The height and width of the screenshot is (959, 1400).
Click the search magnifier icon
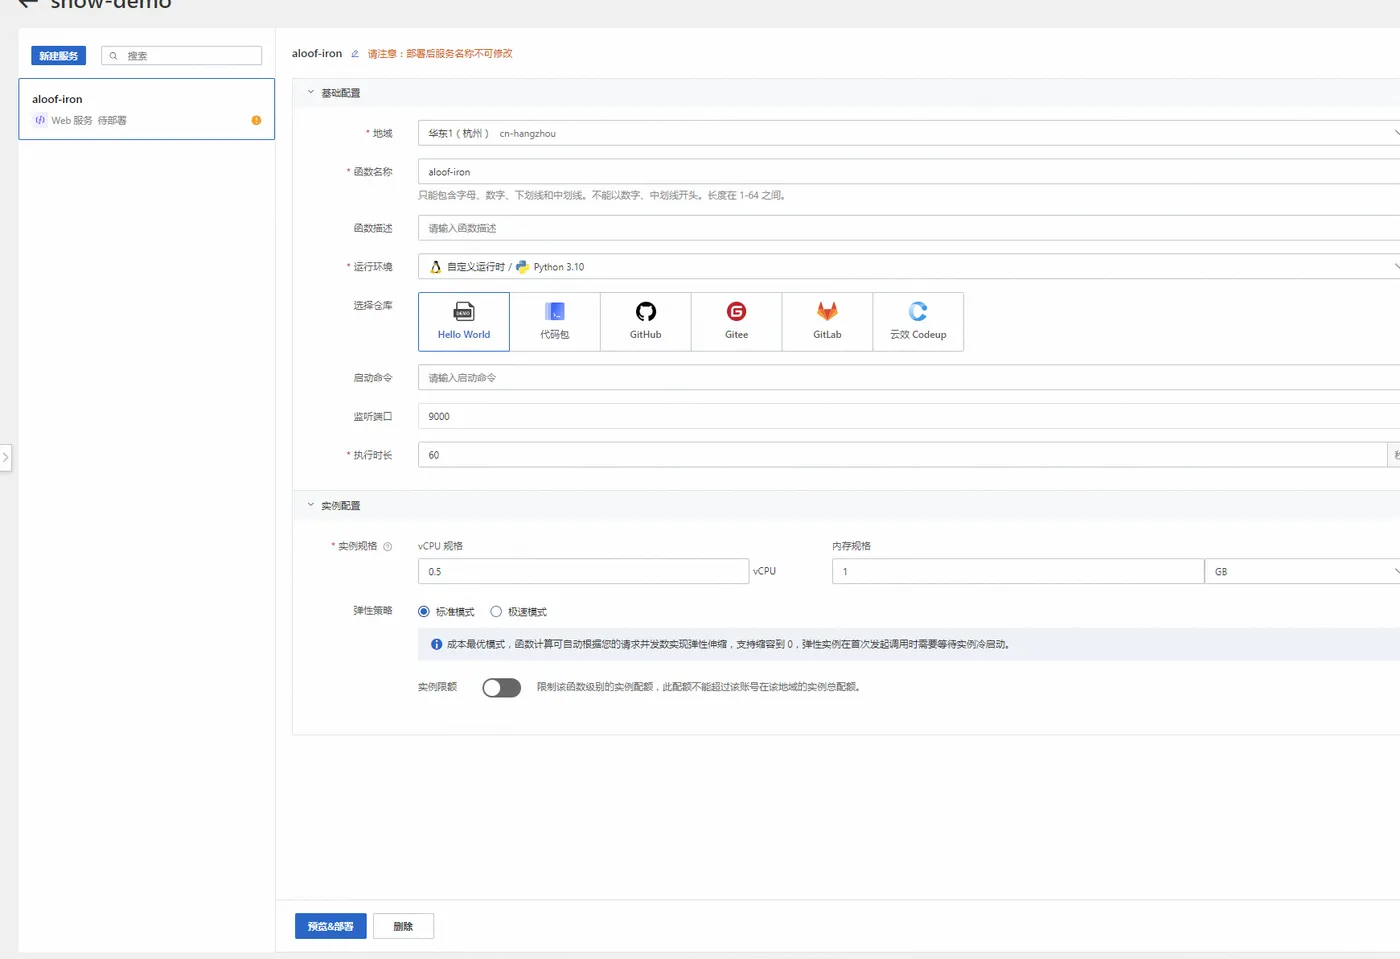coord(114,56)
